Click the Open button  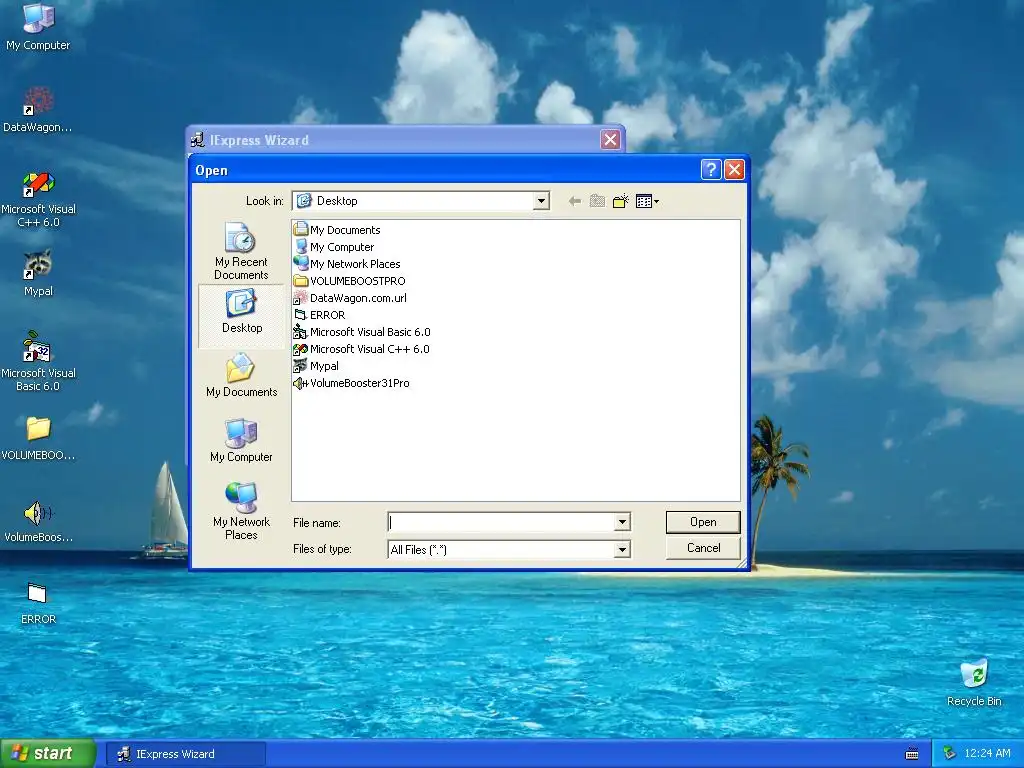click(x=703, y=522)
